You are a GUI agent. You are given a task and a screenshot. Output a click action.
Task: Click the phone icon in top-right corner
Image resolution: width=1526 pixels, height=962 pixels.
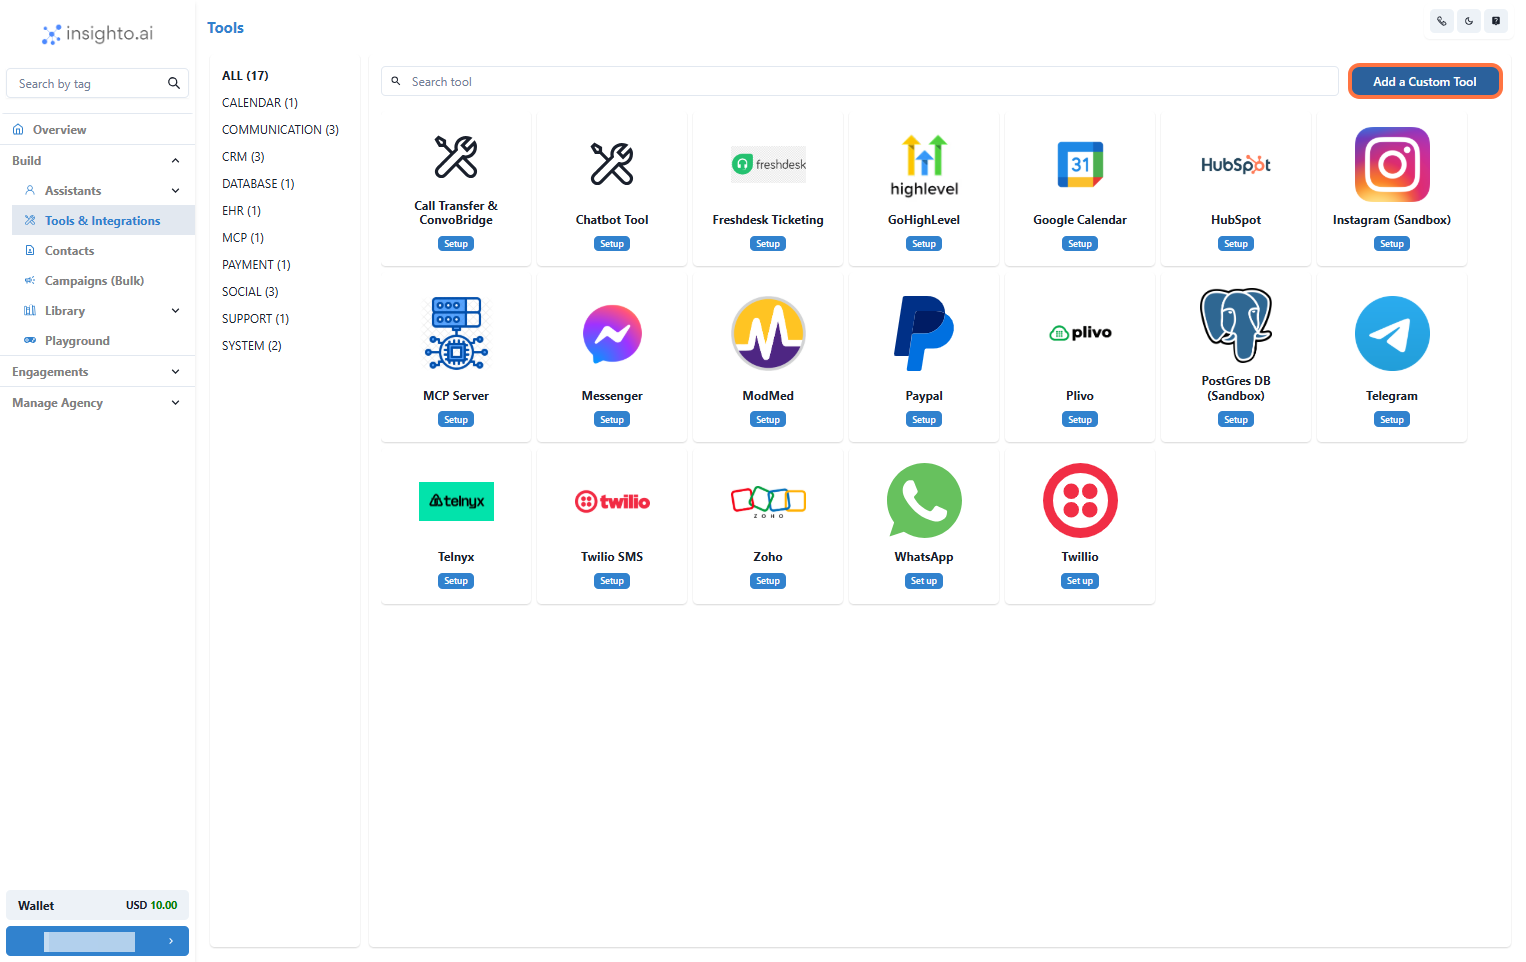pos(1441,20)
